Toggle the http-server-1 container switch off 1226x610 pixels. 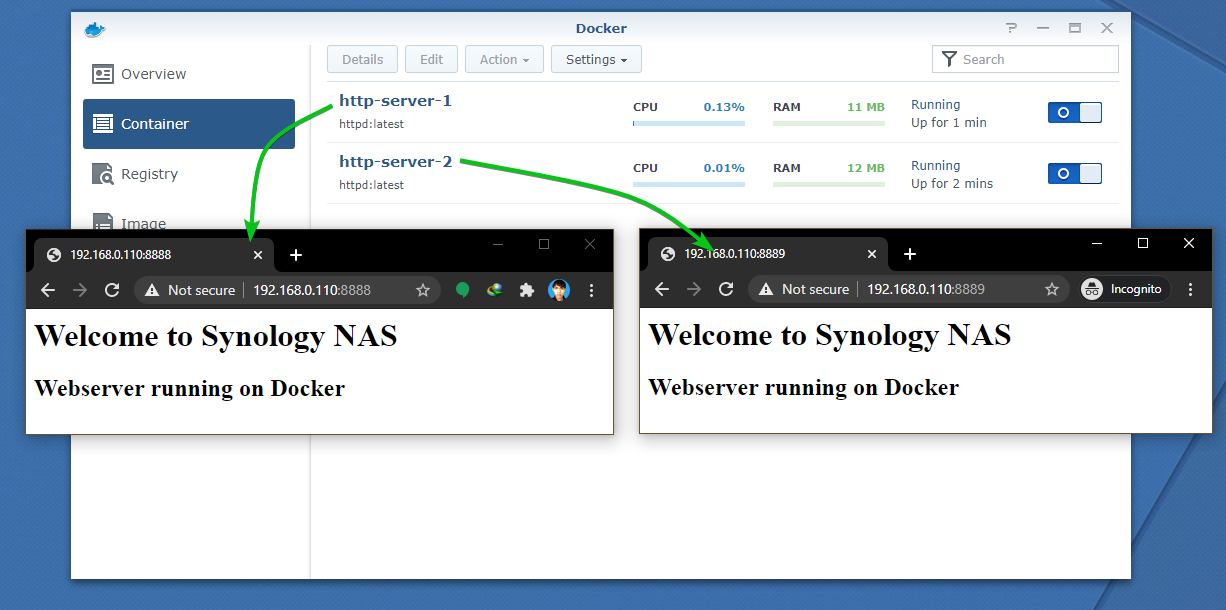(x=1074, y=113)
